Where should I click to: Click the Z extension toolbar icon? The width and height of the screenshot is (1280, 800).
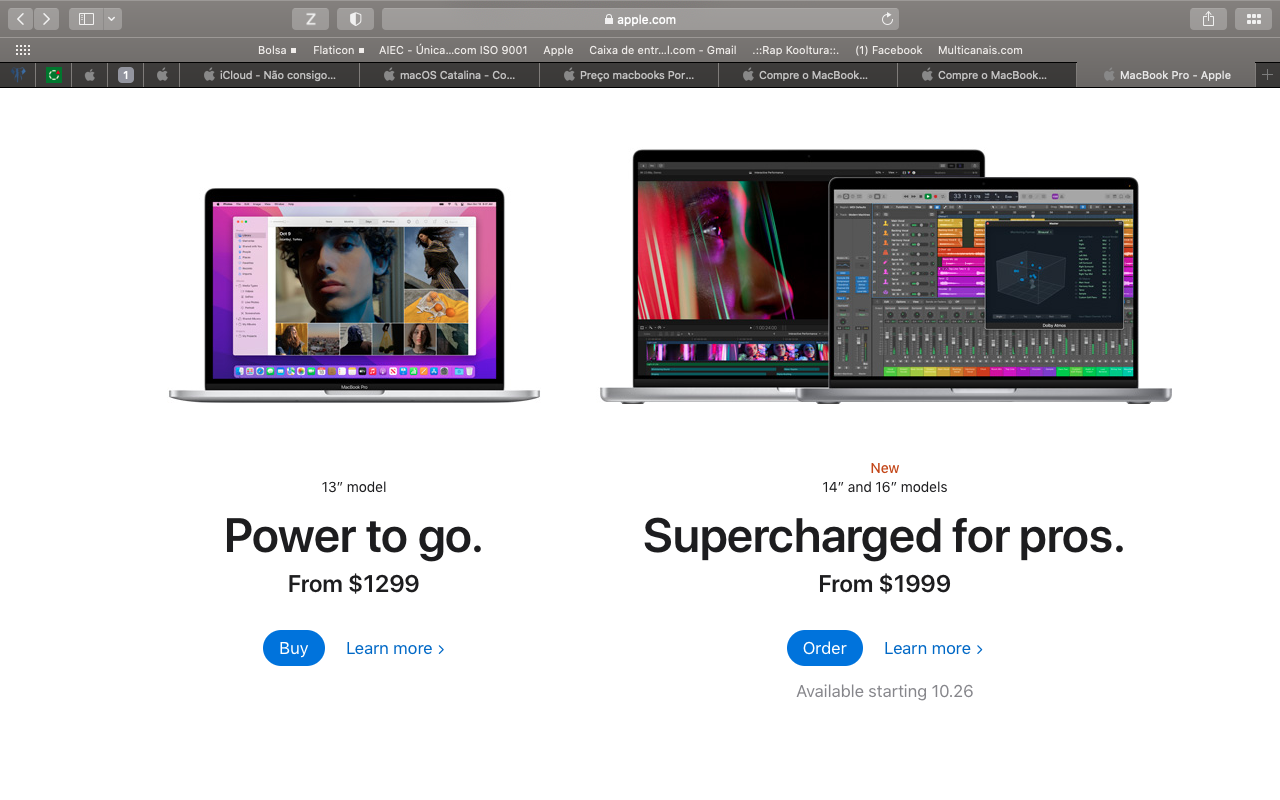point(311,19)
